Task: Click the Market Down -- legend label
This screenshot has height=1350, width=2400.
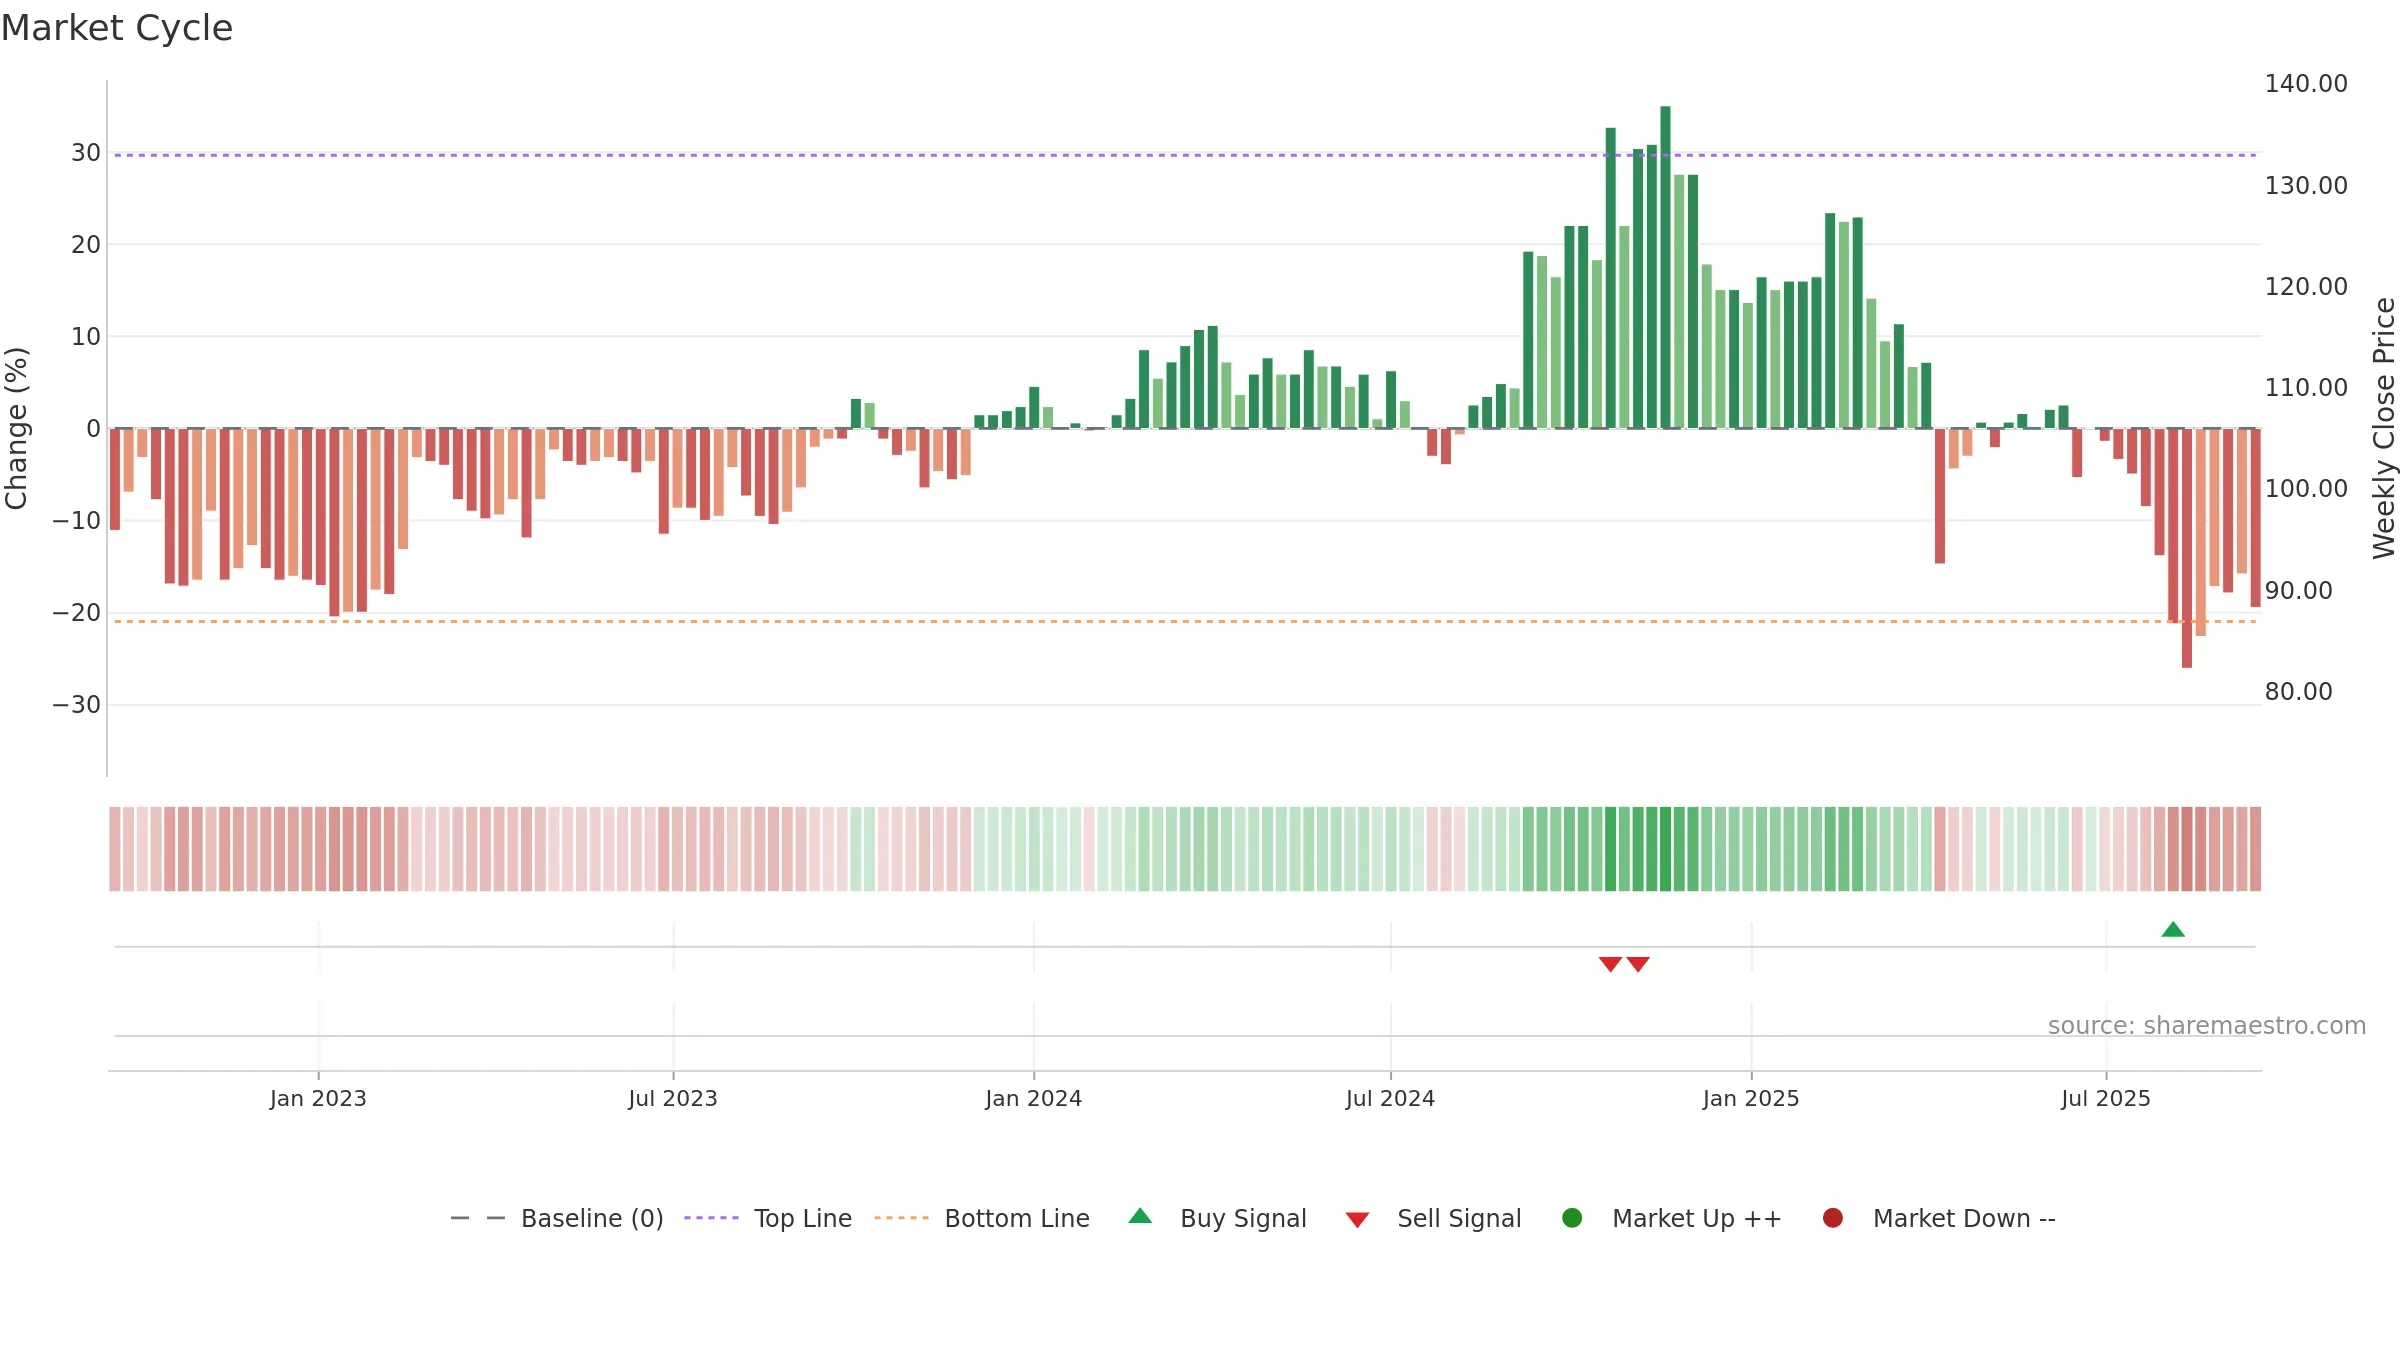Action: pyautogui.click(x=1964, y=1218)
